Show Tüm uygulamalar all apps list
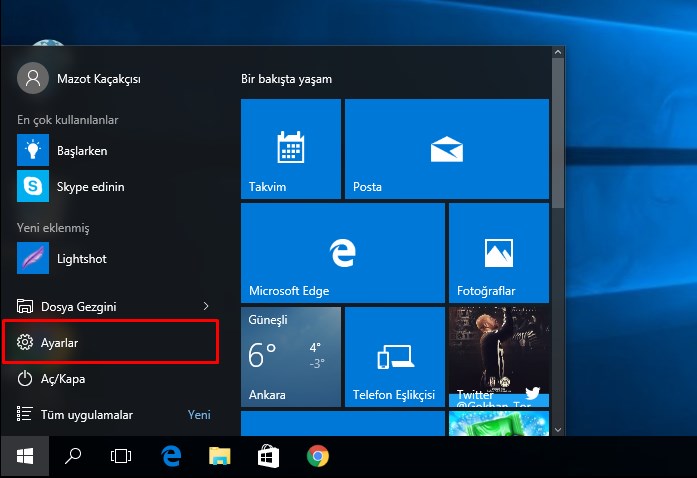 tap(86, 414)
